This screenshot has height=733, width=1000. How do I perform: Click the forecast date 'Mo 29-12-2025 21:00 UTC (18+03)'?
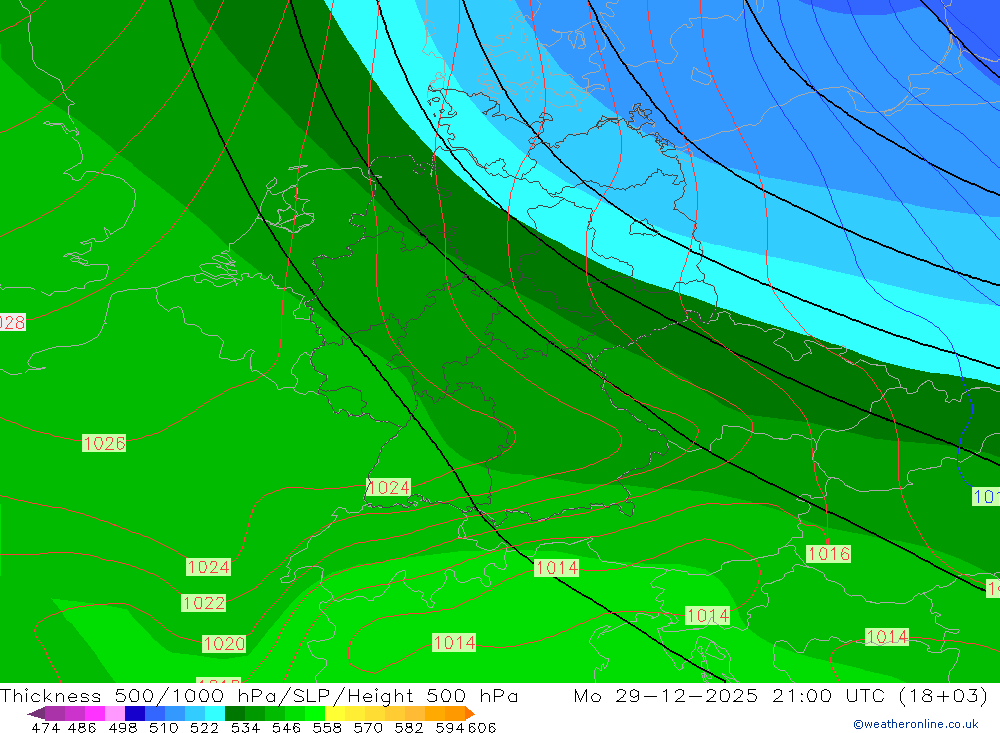[781, 695]
